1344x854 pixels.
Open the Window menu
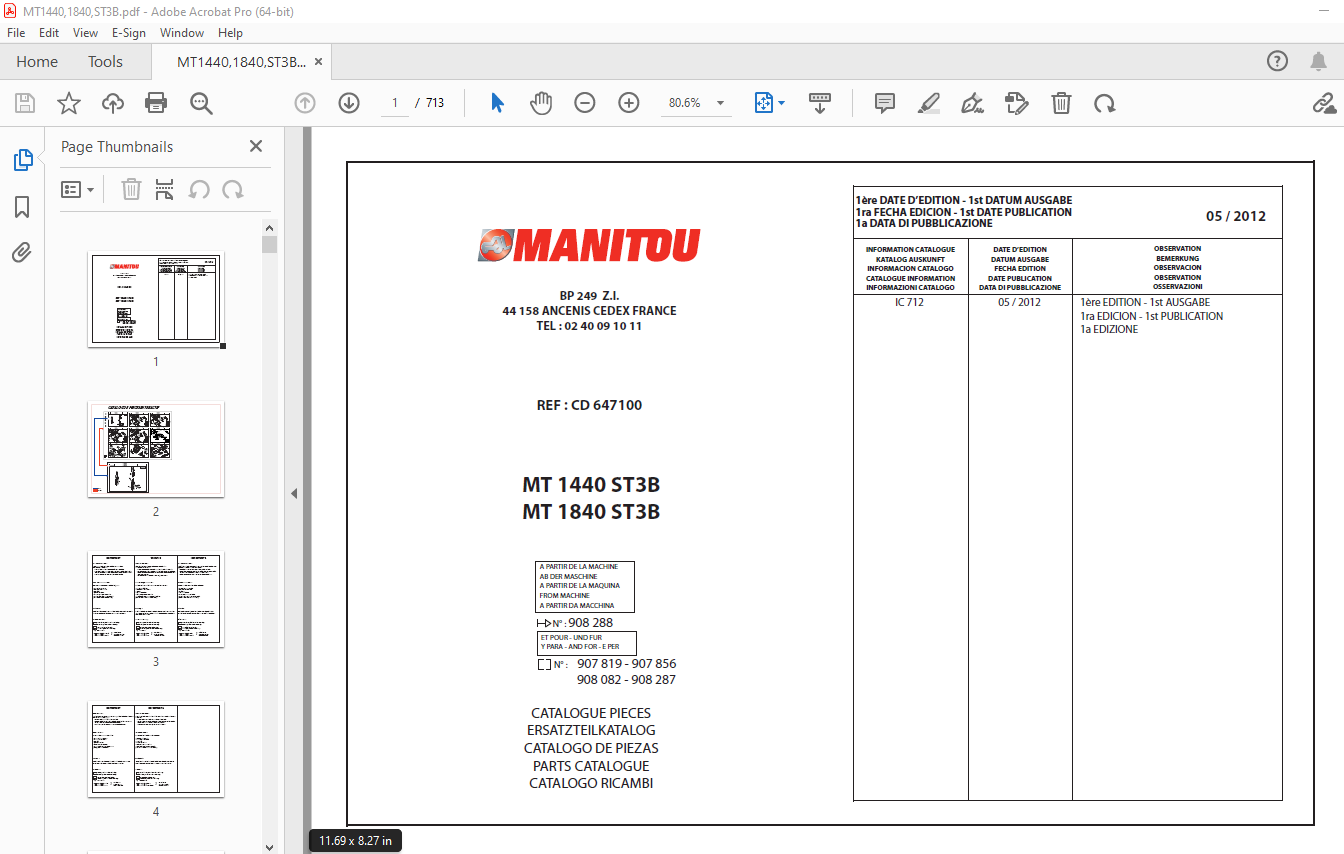pos(182,33)
